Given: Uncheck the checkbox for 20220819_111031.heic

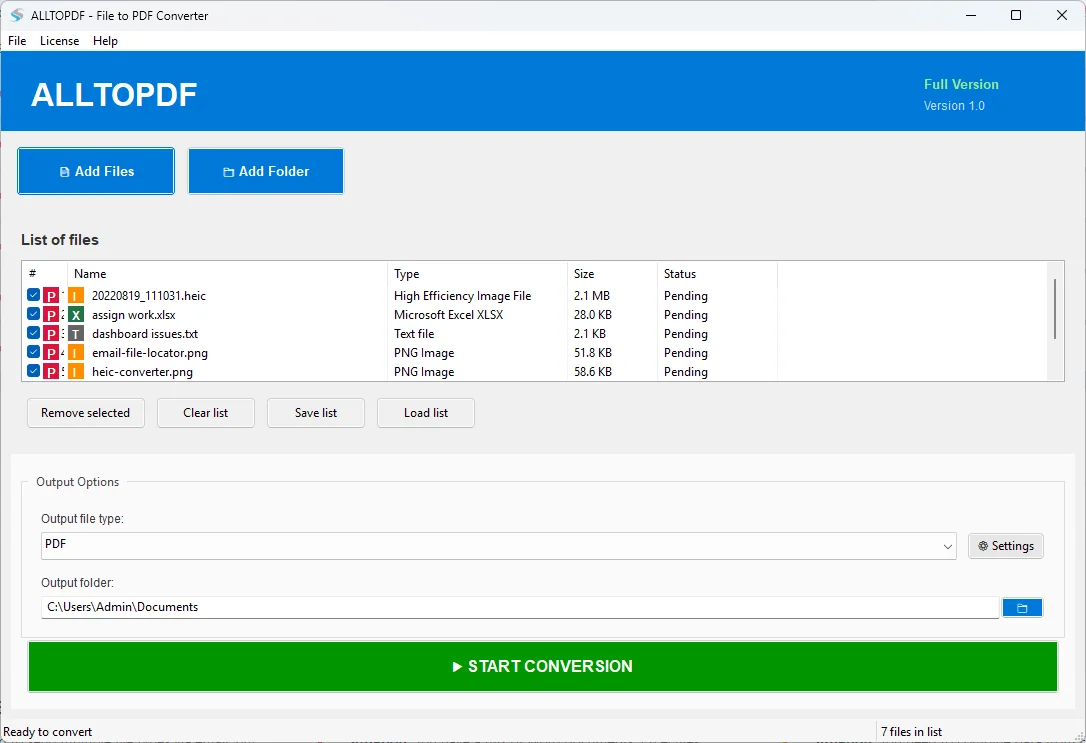Looking at the screenshot, I should [33, 295].
